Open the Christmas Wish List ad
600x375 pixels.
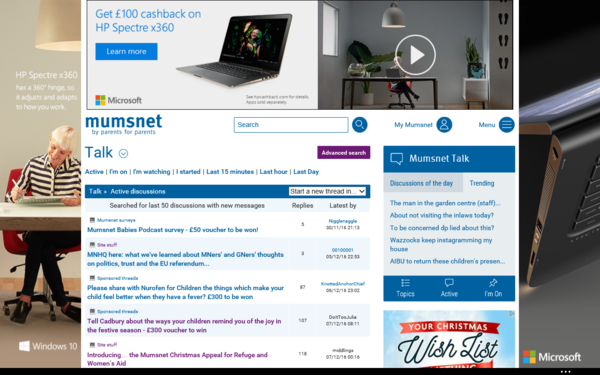coord(449,340)
